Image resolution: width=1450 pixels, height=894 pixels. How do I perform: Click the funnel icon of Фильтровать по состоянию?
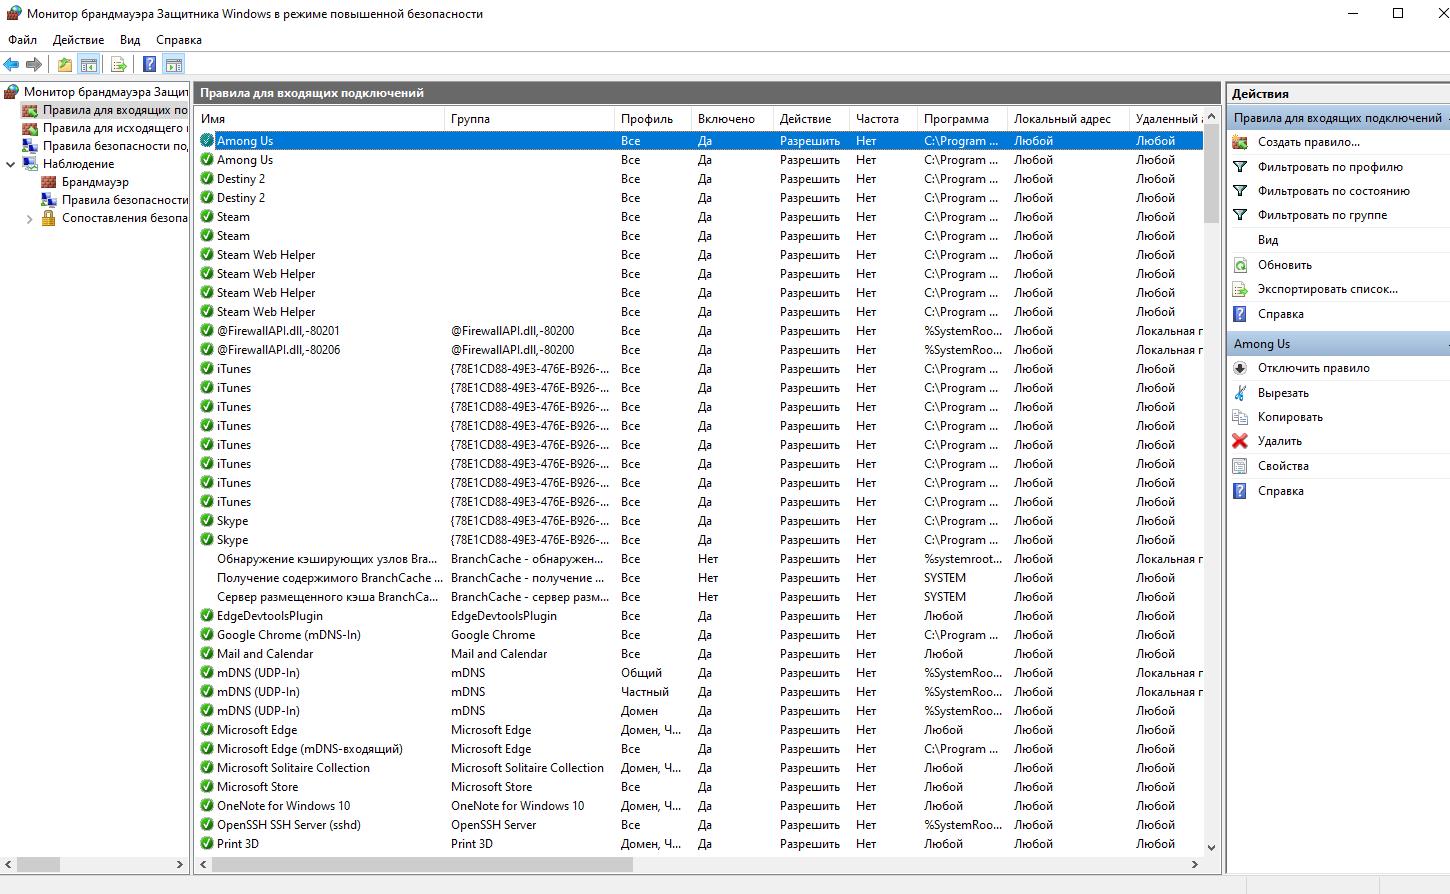(1240, 191)
